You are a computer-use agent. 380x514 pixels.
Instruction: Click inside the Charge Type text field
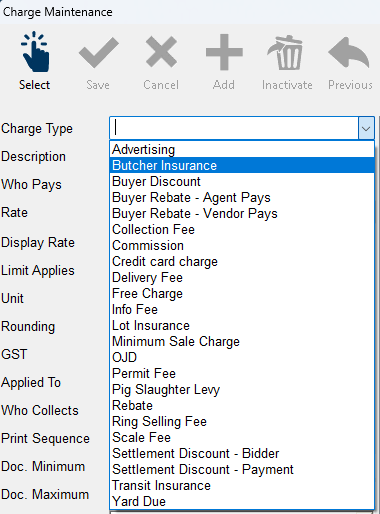point(234,128)
